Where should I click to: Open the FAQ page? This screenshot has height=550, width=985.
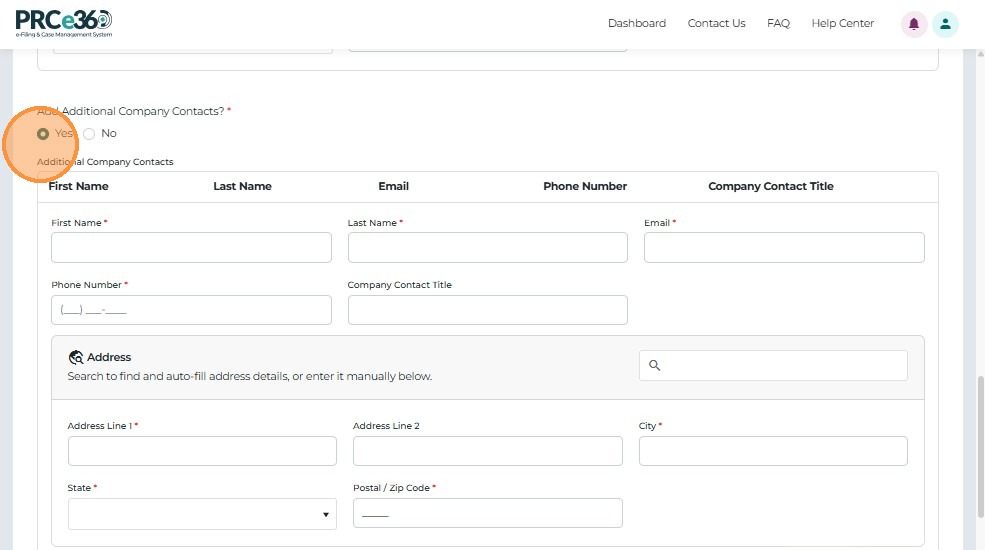[x=778, y=23]
